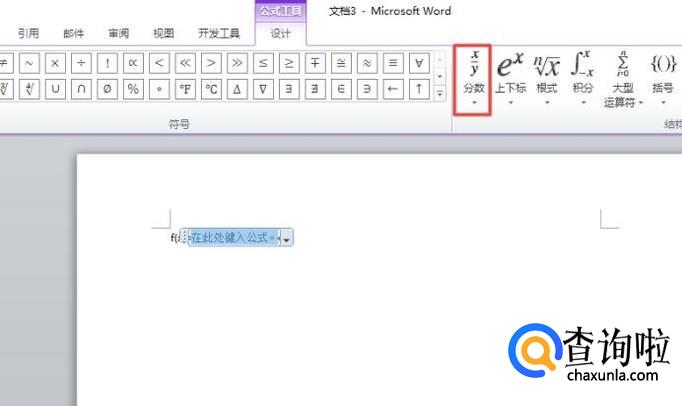The height and width of the screenshot is (406, 682).
Task: Insert the almost-equal symbol
Action: tap(367, 63)
